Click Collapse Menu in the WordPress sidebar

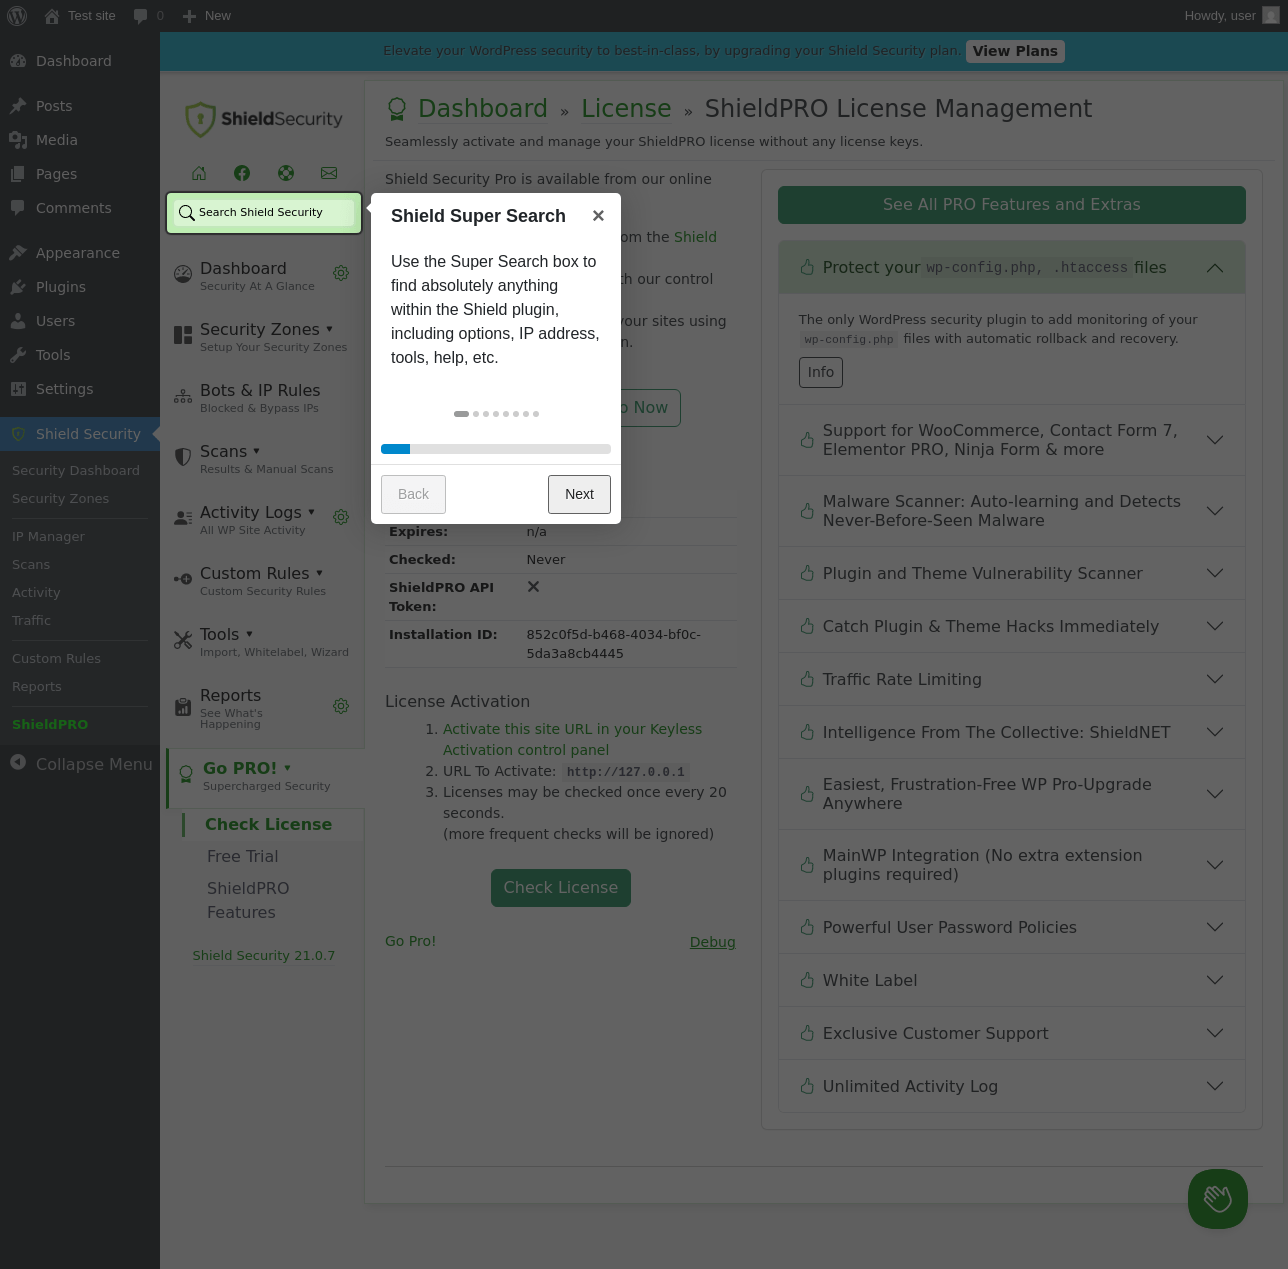pos(80,764)
